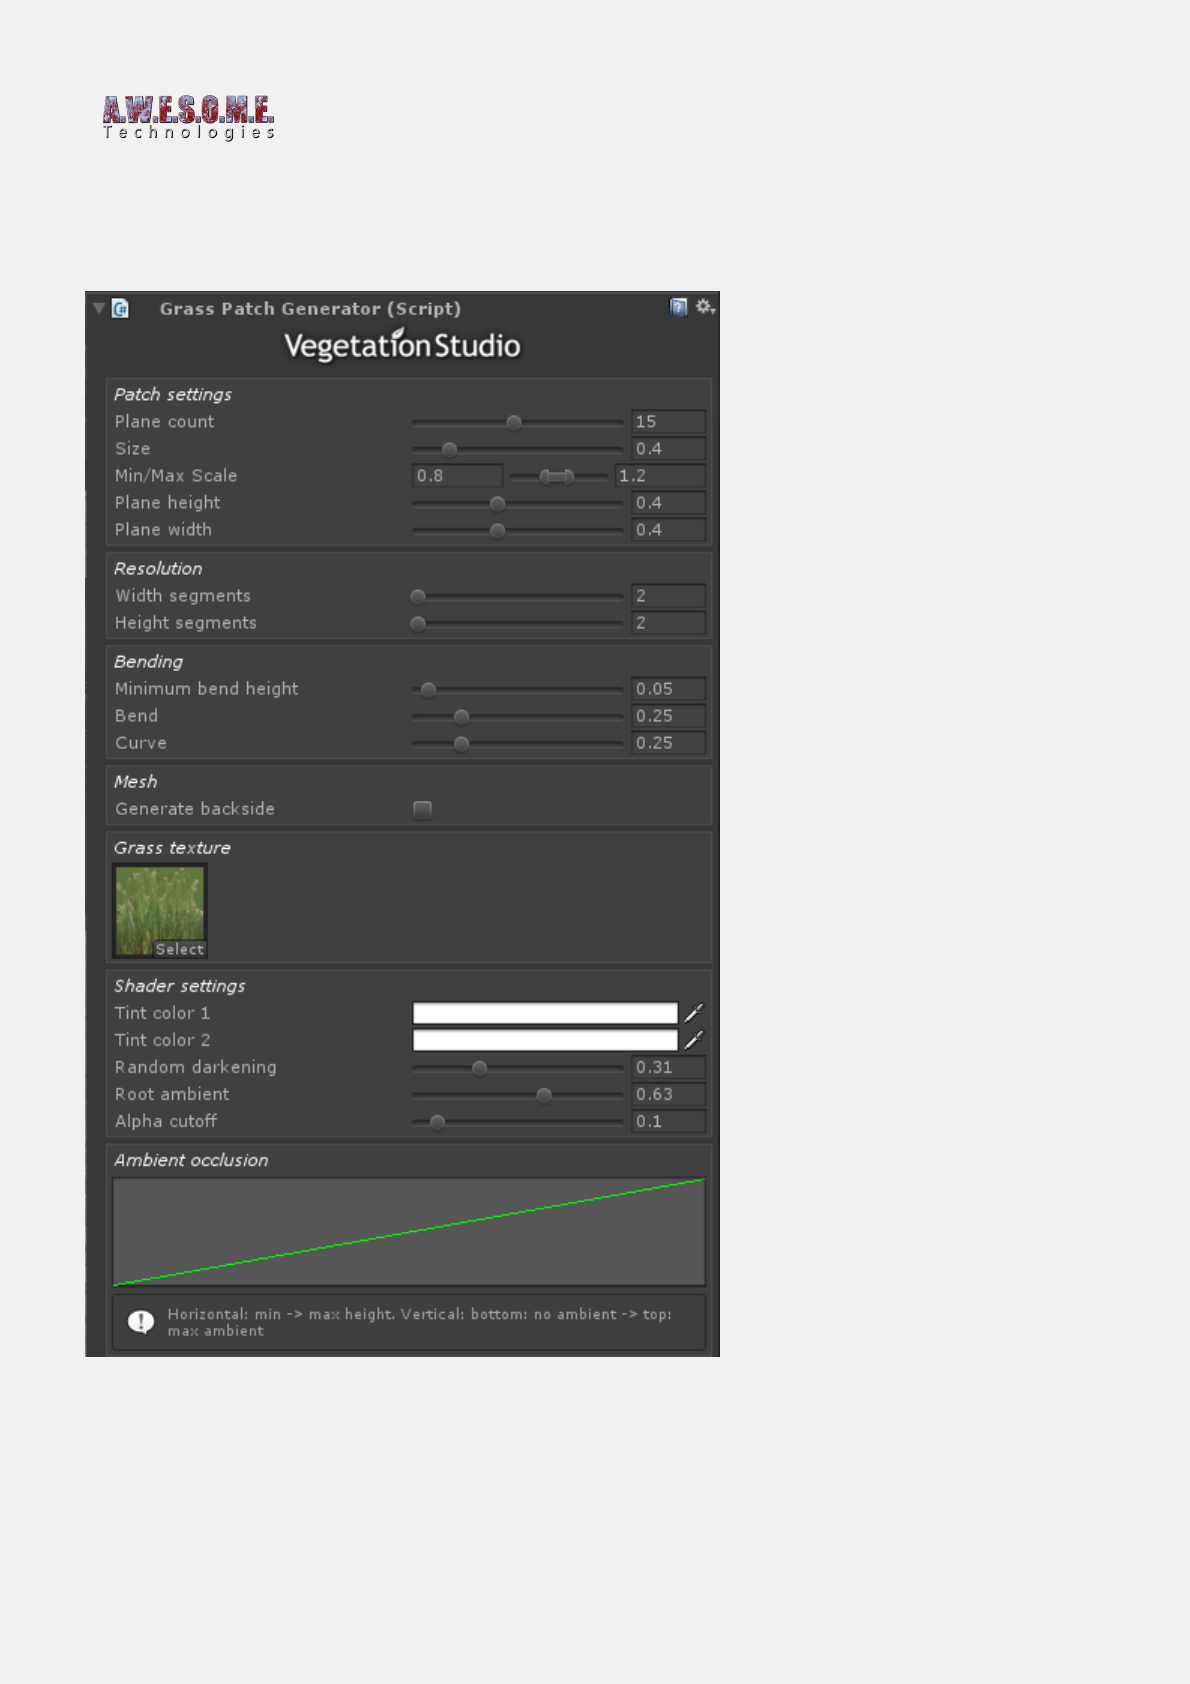The image size is (1190, 1684).
Task: Click the Plane width value field
Action: 668,530
